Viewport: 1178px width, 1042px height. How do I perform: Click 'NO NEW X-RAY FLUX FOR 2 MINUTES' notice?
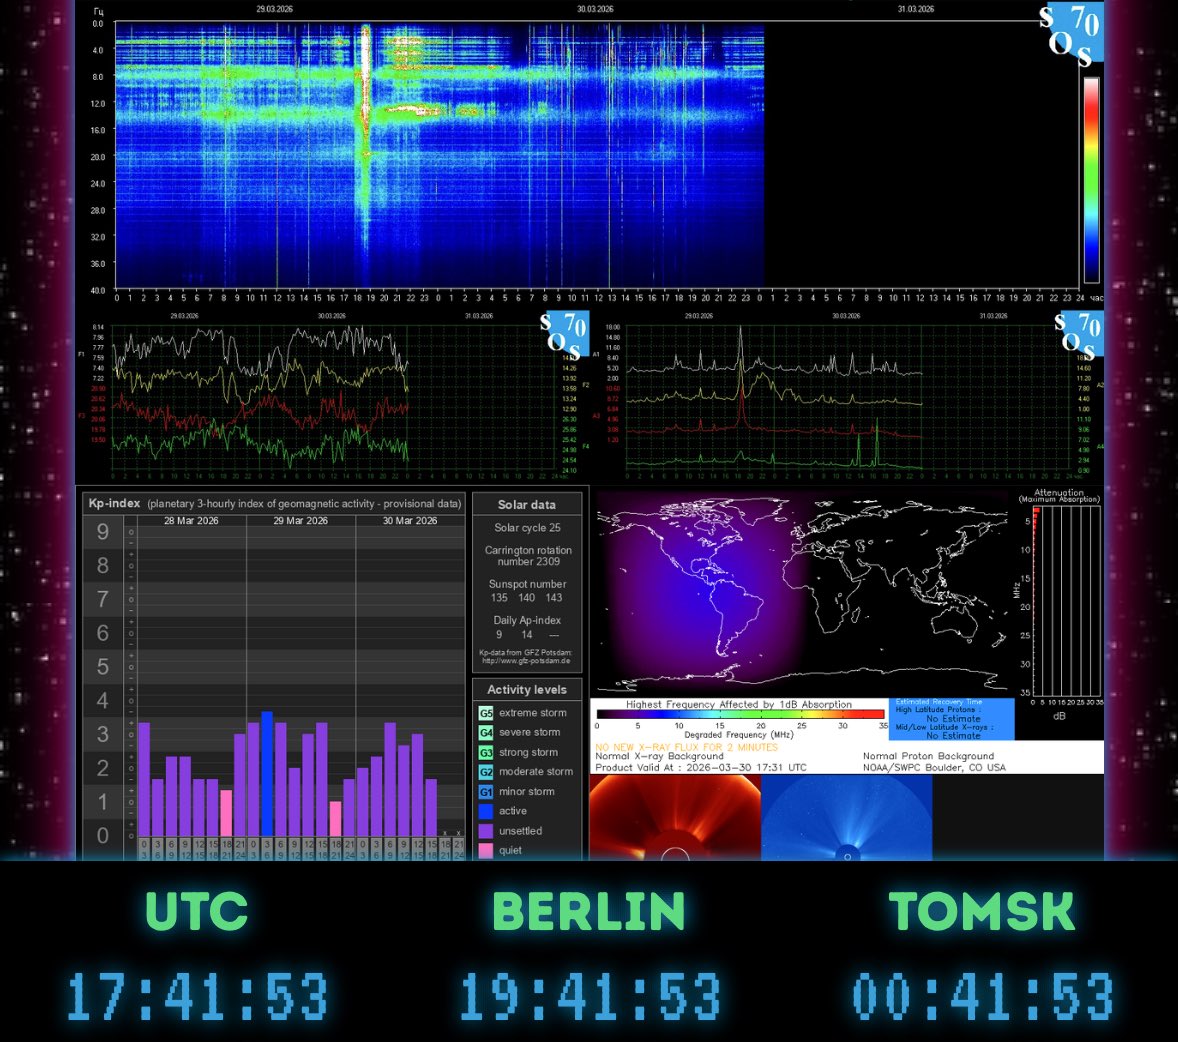point(687,748)
